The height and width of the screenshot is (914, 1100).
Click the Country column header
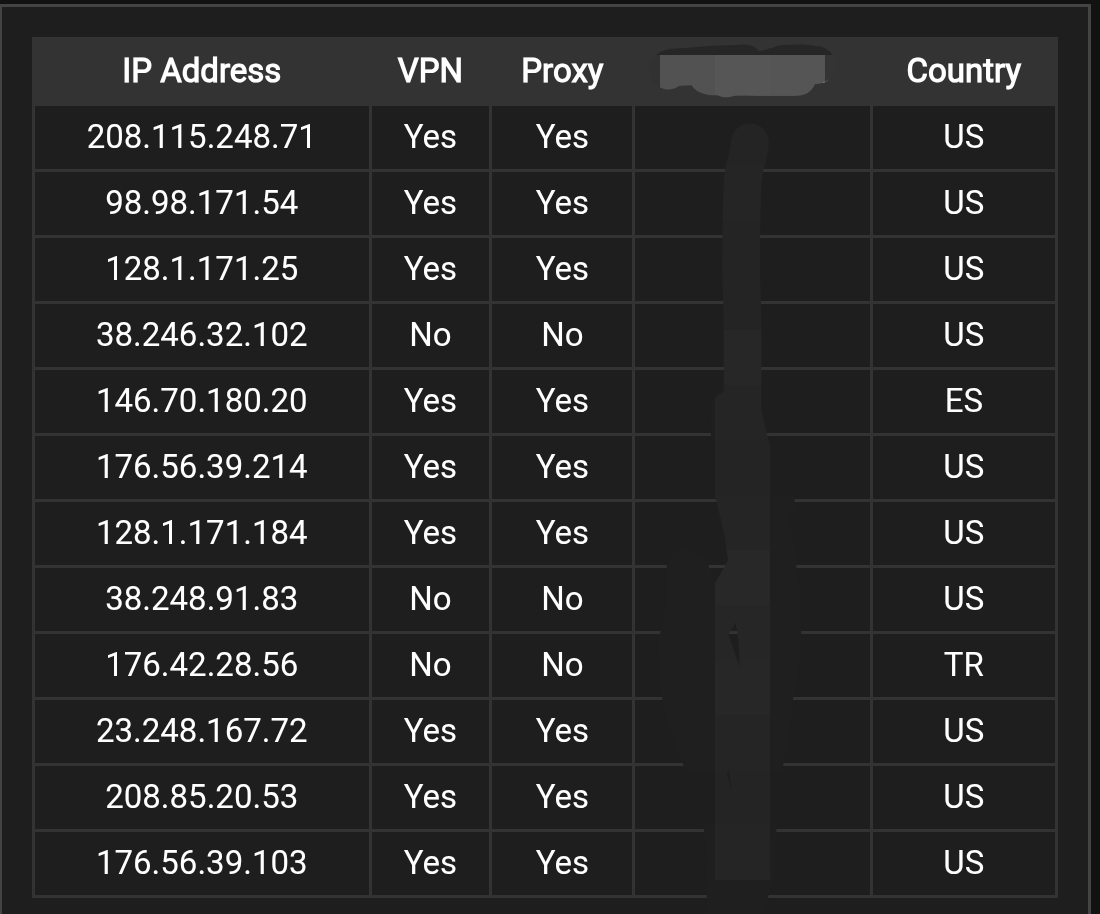[963, 72]
